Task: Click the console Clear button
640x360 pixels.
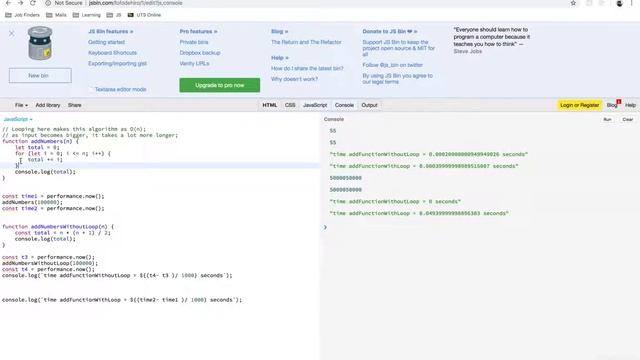Action: coord(628,119)
